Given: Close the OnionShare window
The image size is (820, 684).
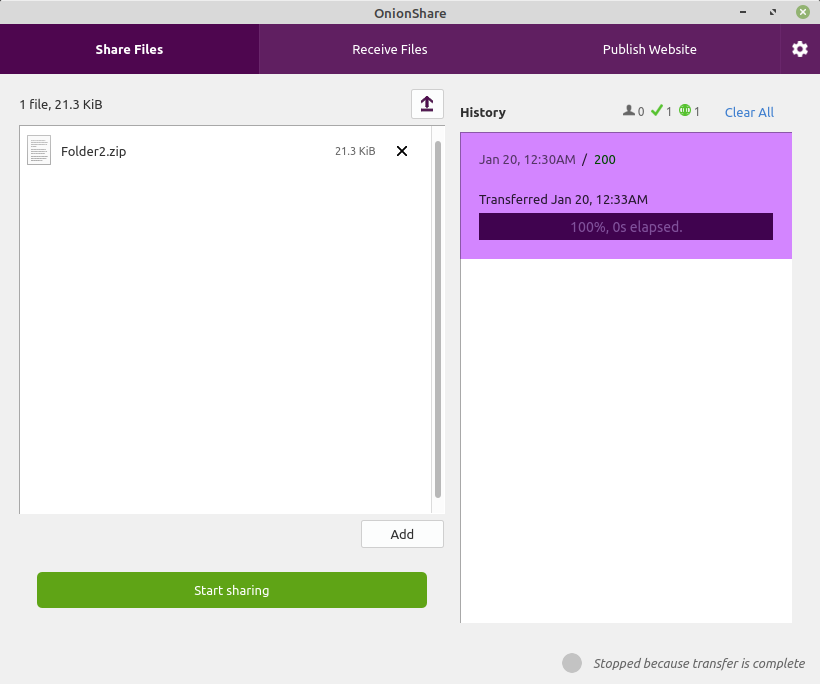Looking at the screenshot, I should (803, 12).
